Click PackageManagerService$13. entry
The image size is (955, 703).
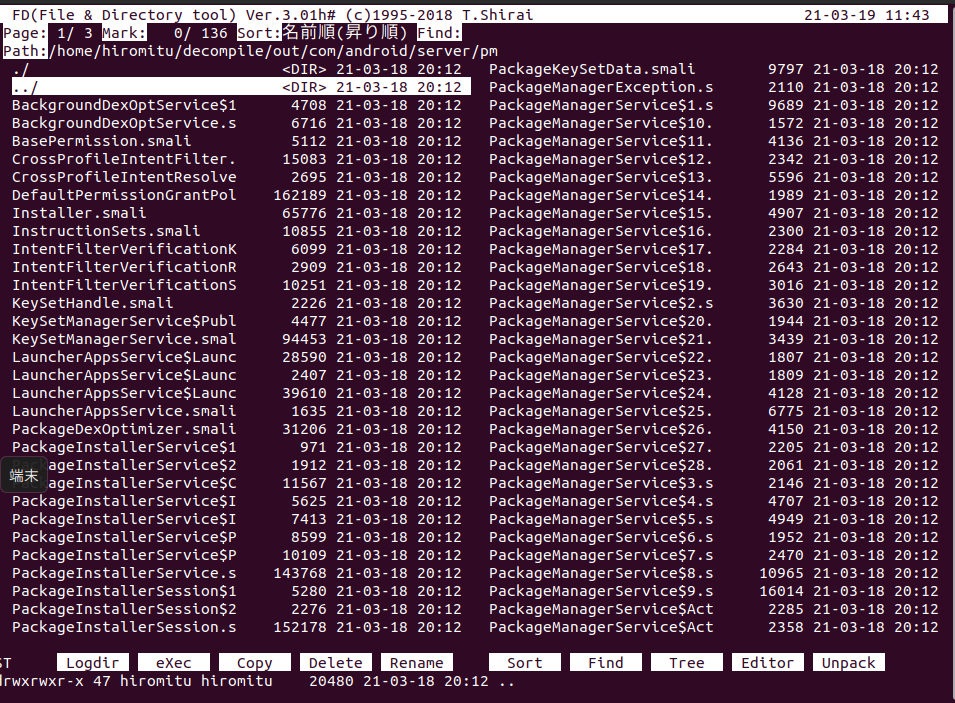[x=714, y=177]
